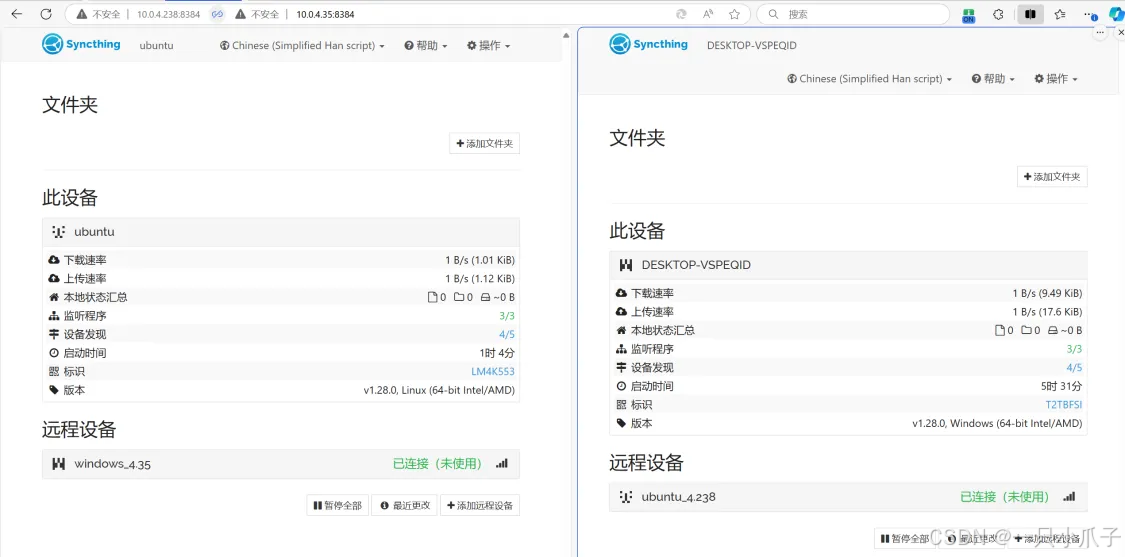Click 已连接（未使用）status on windows_4.35 row

(x=438, y=464)
